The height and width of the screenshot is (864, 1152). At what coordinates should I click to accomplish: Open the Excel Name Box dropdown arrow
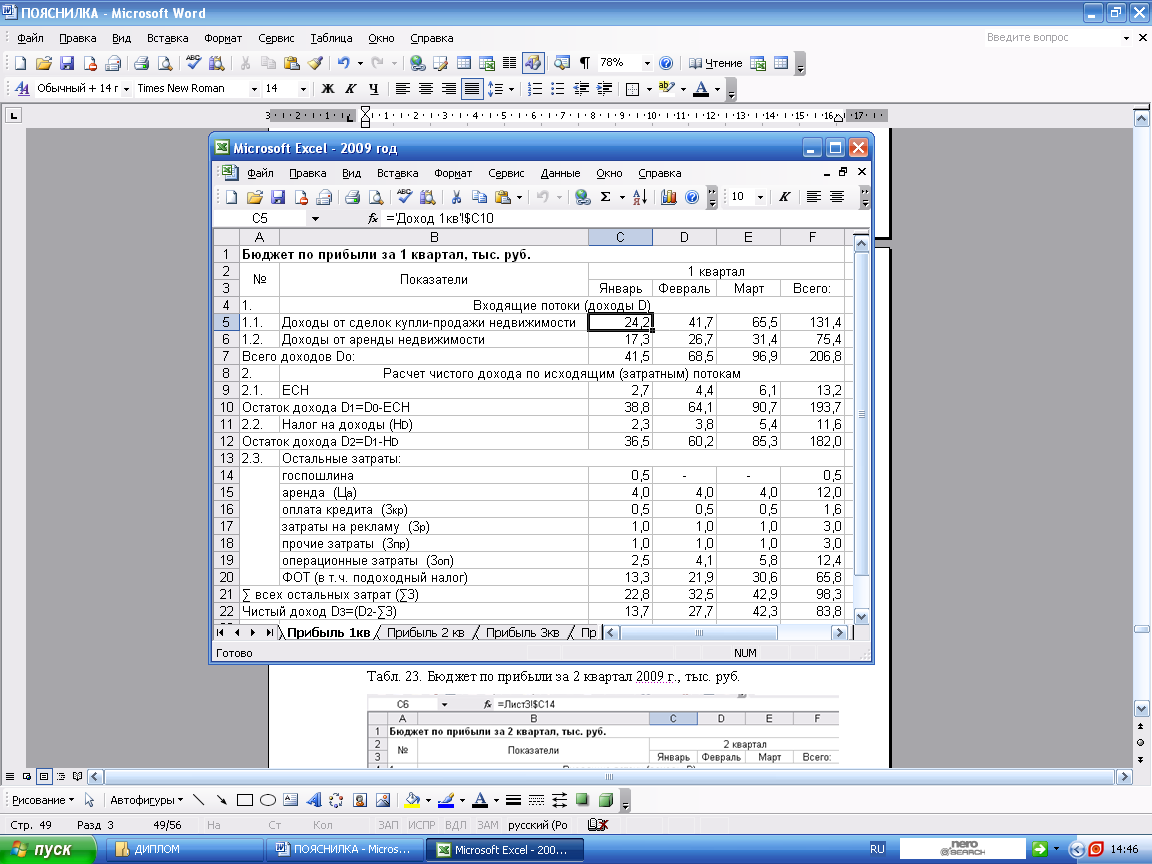315,218
